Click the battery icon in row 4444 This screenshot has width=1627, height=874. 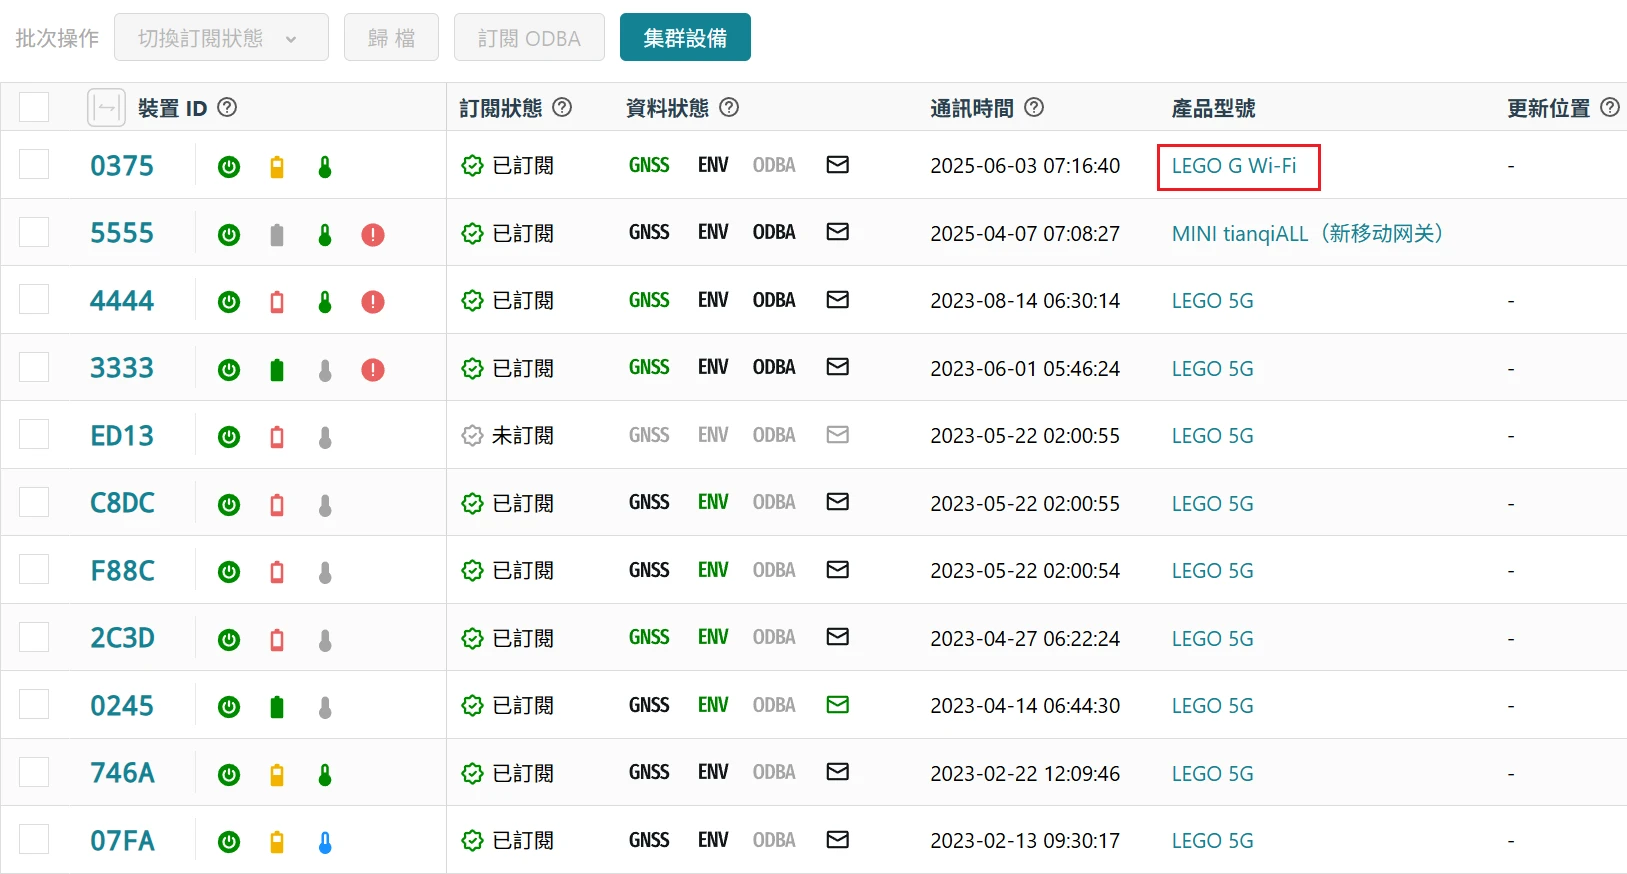pyautogui.click(x=277, y=302)
